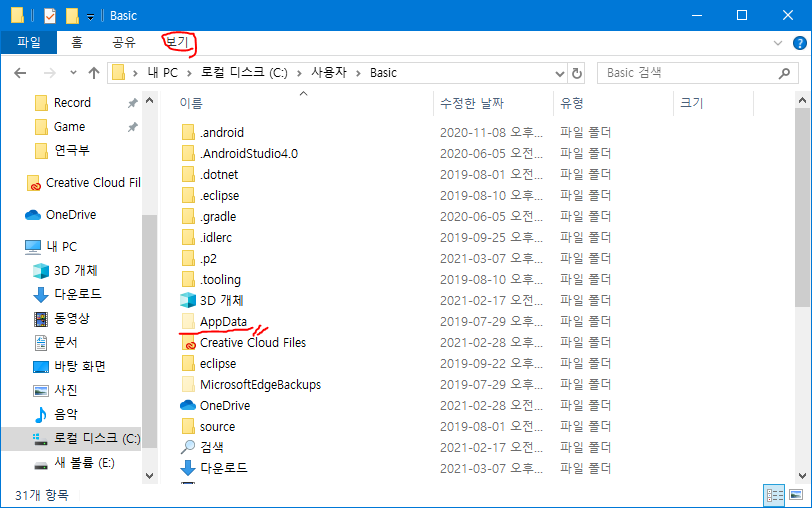The image size is (812, 508).
Task: Select 연극부 folder in navigation pane
Action: (71, 150)
